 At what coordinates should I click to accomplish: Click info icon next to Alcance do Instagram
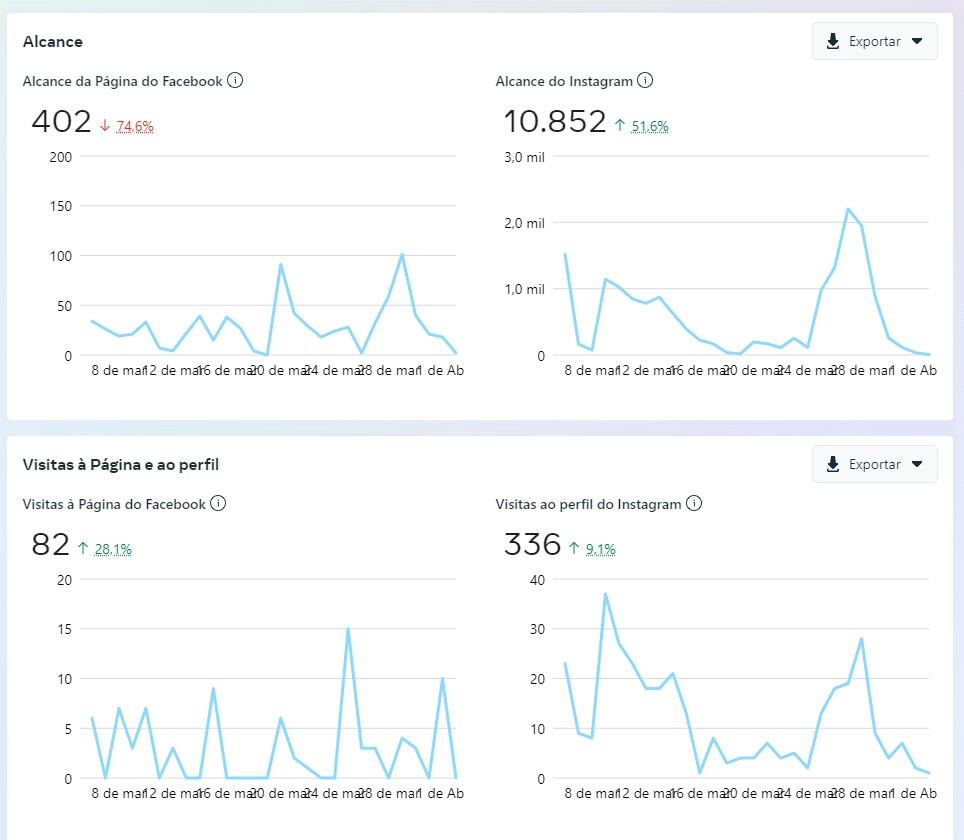645,81
